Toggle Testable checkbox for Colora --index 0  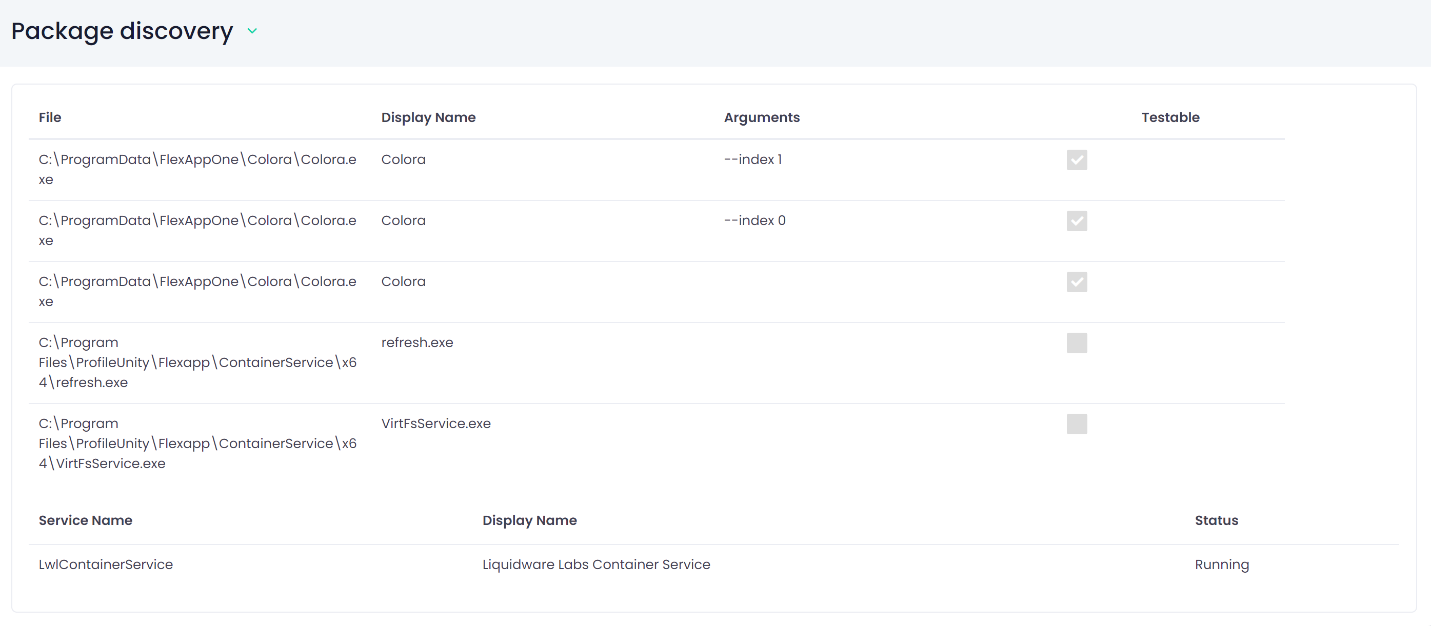coord(1076,221)
